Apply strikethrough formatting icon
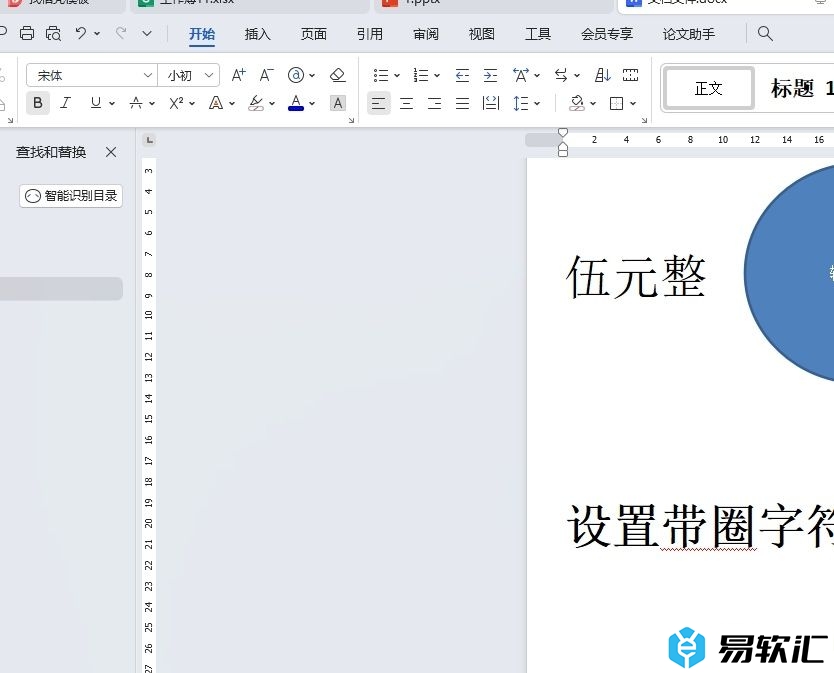The image size is (834, 673). pyautogui.click(x=136, y=103)
